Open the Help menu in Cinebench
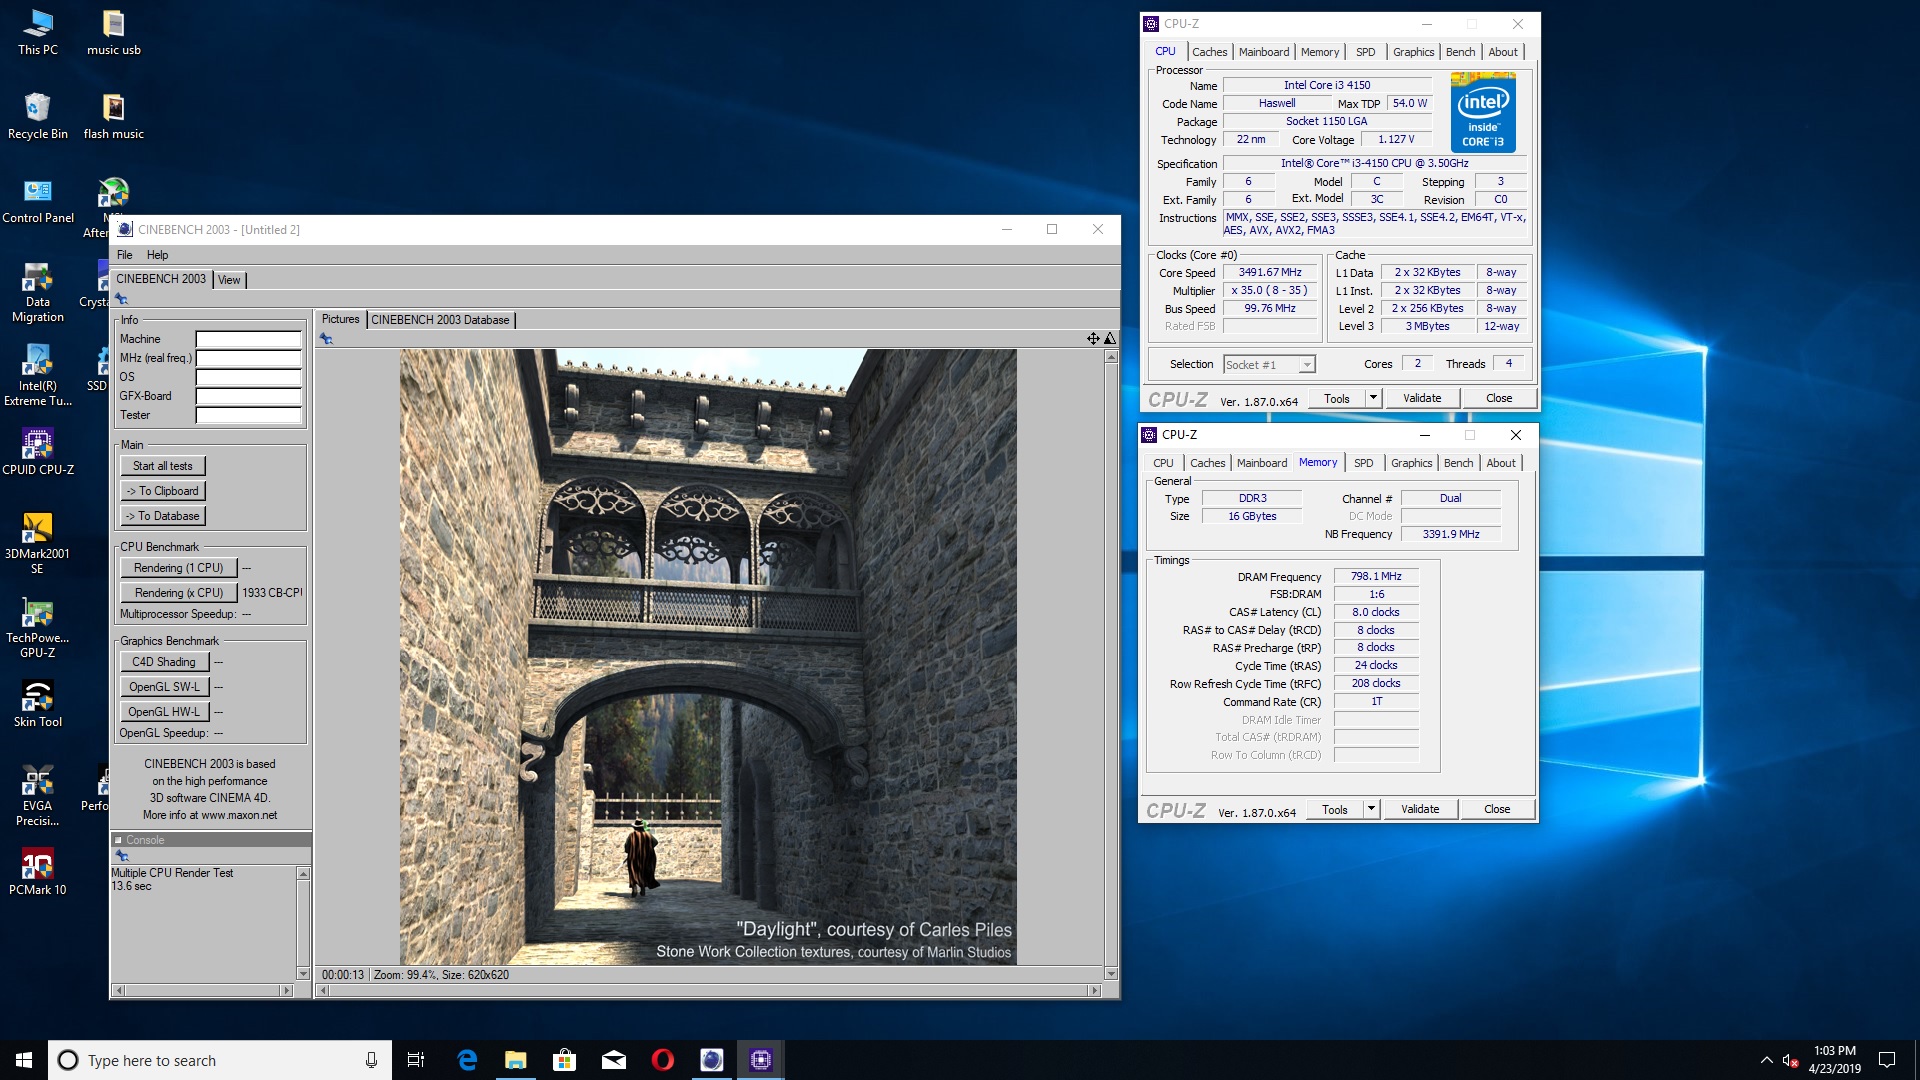 pos(158,255)
